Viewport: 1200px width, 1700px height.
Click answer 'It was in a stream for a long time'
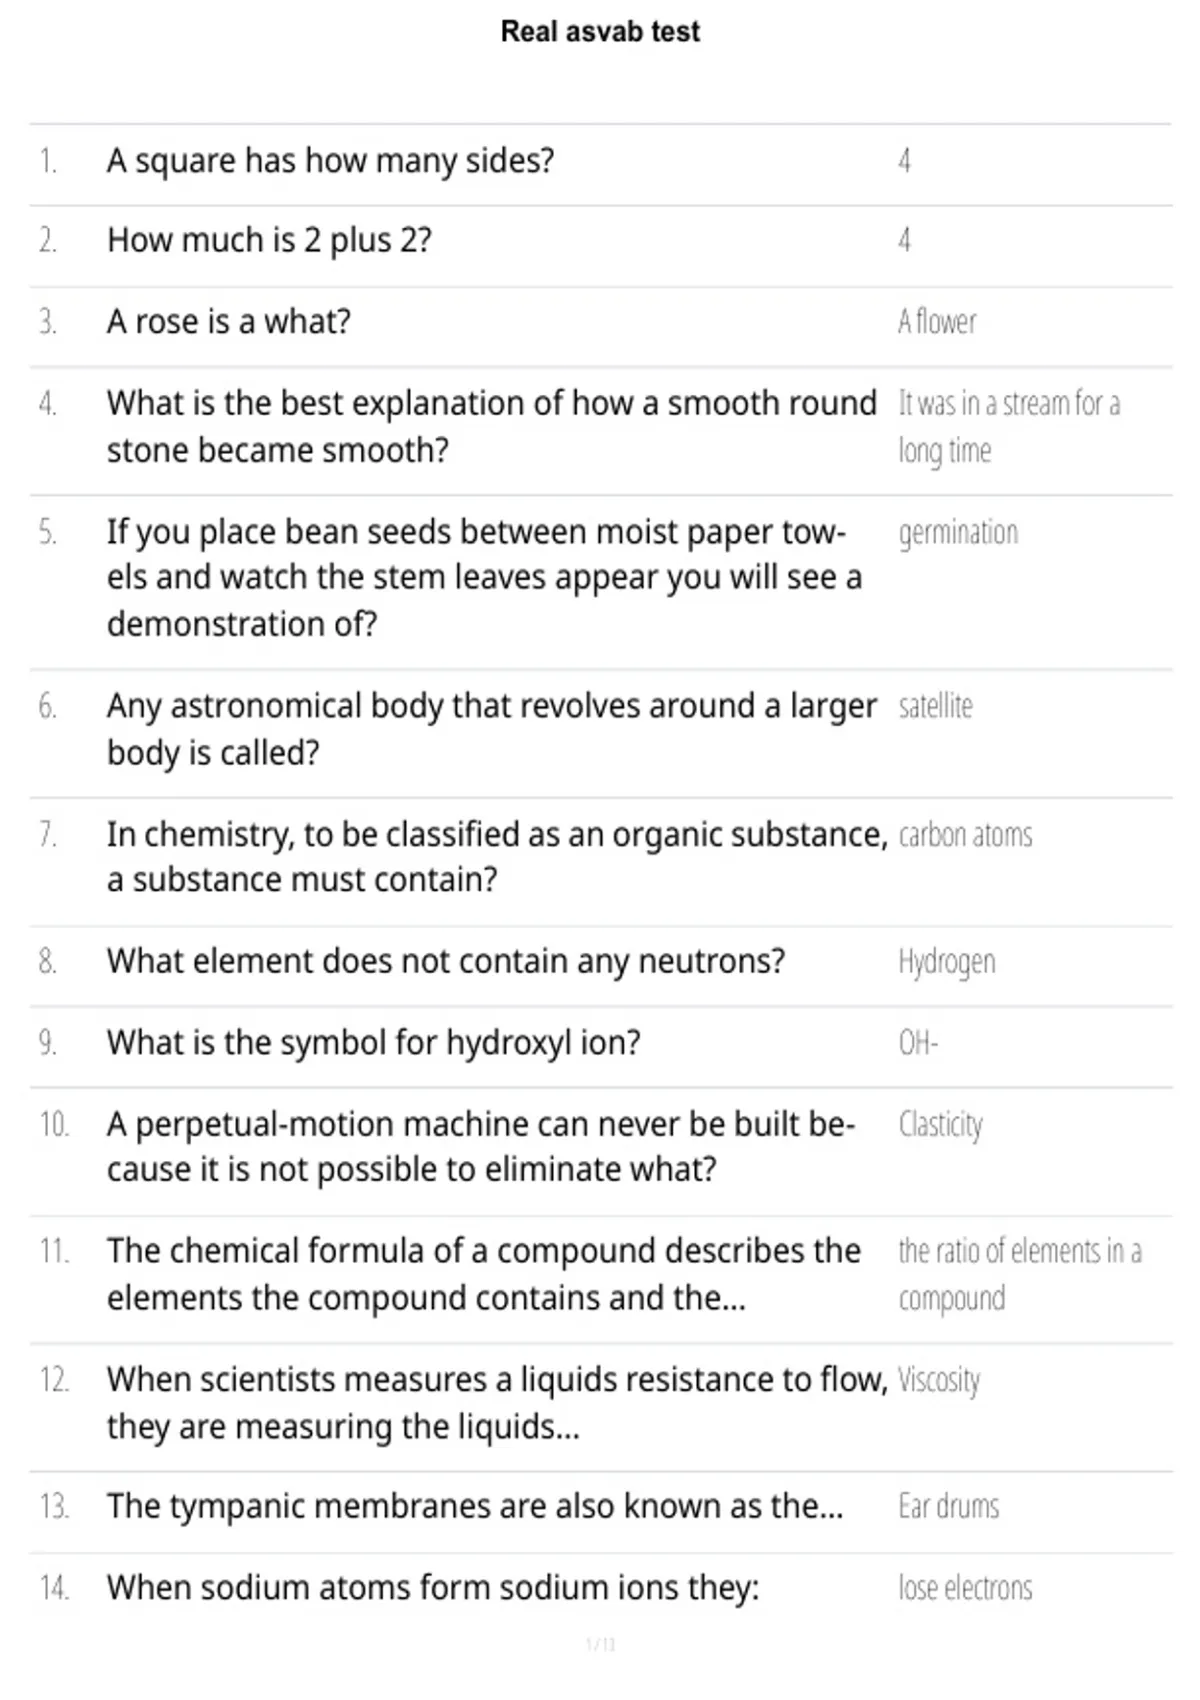coord(1009,427)
